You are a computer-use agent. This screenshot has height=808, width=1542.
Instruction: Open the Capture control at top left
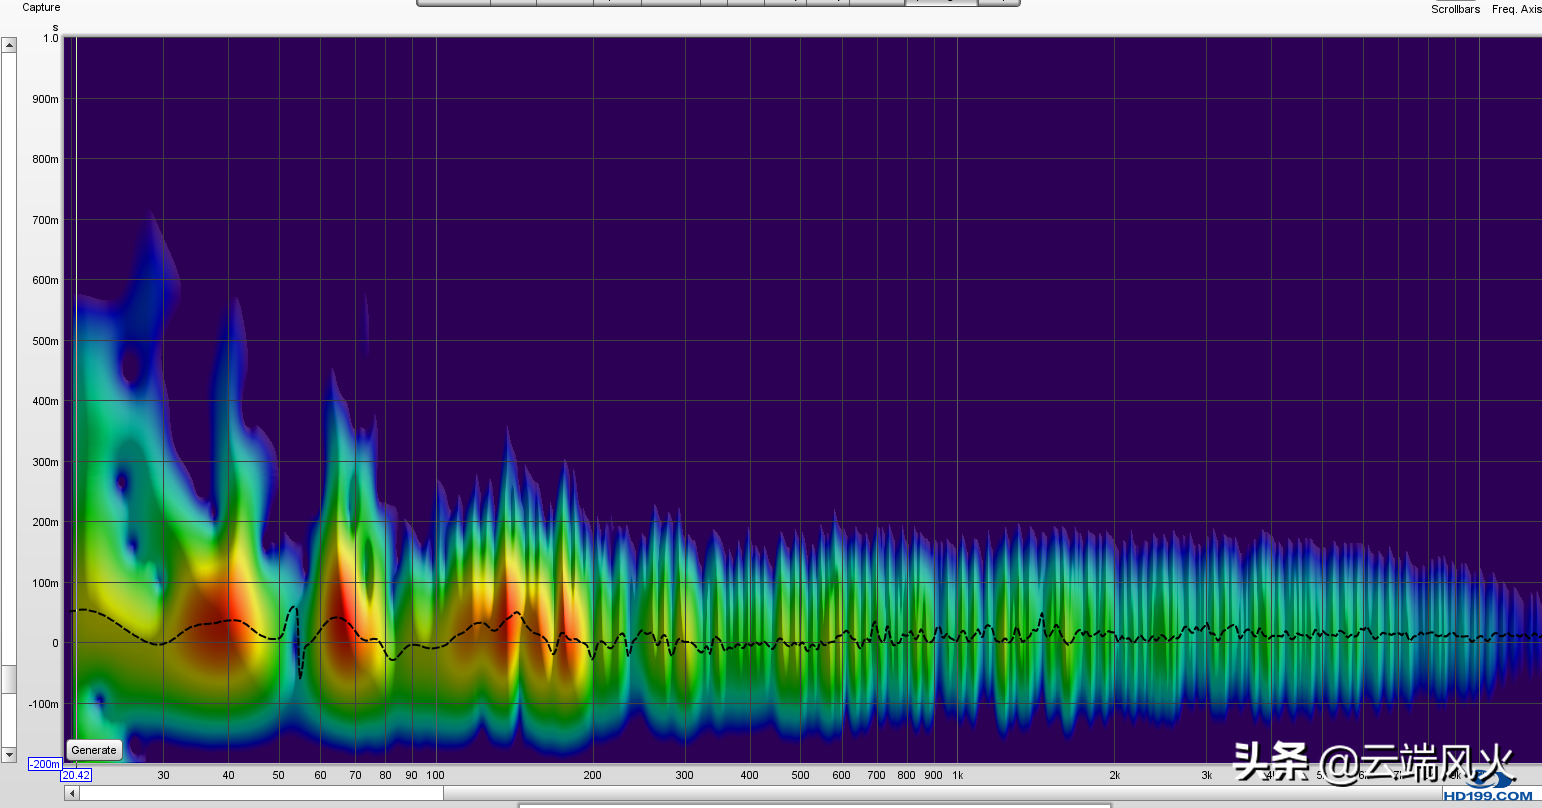click(x=41, y=7)
